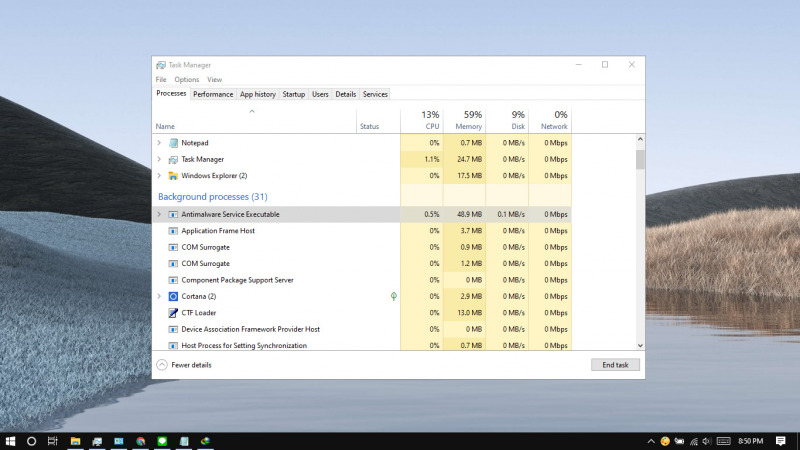Image resolution: width=800 pixels, height=450 pixels.
Task: Click the End task button
Action: (x=615, y=365)
